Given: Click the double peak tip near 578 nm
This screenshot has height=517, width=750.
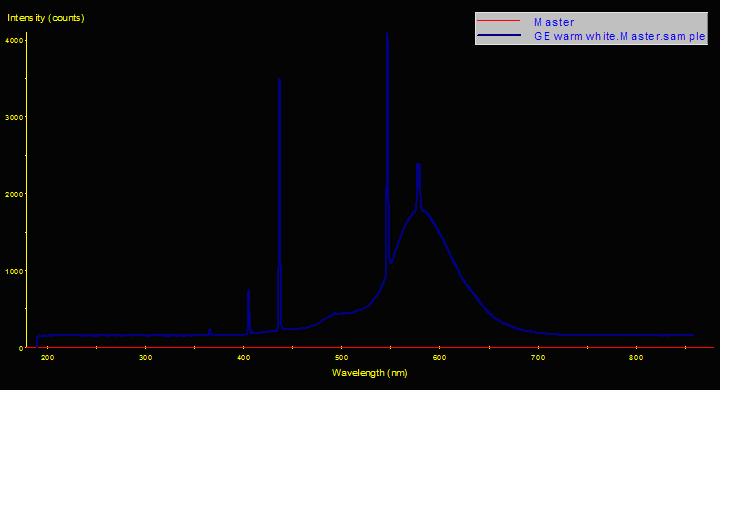Looking at the screenshot, I should click(x=418, y=165).
